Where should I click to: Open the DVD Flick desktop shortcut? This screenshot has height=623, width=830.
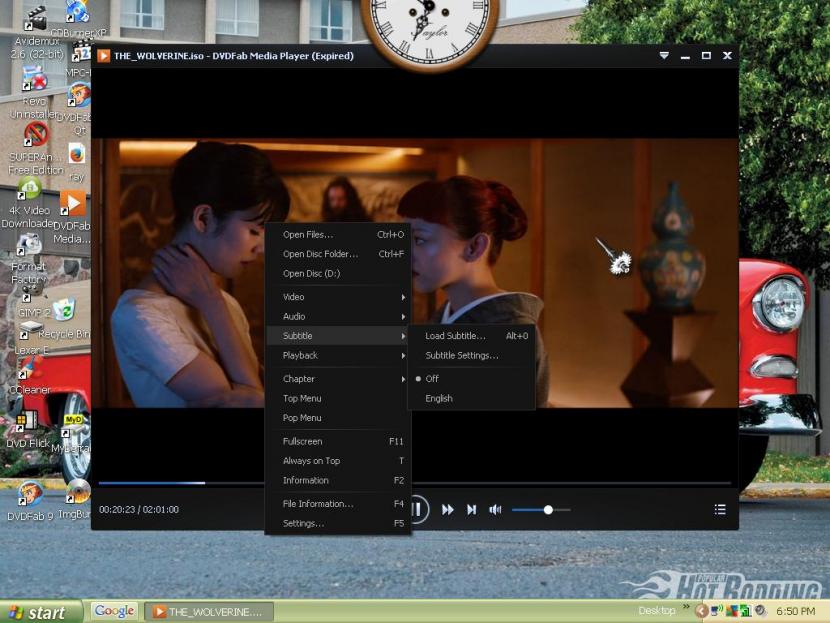pos(26,421)
